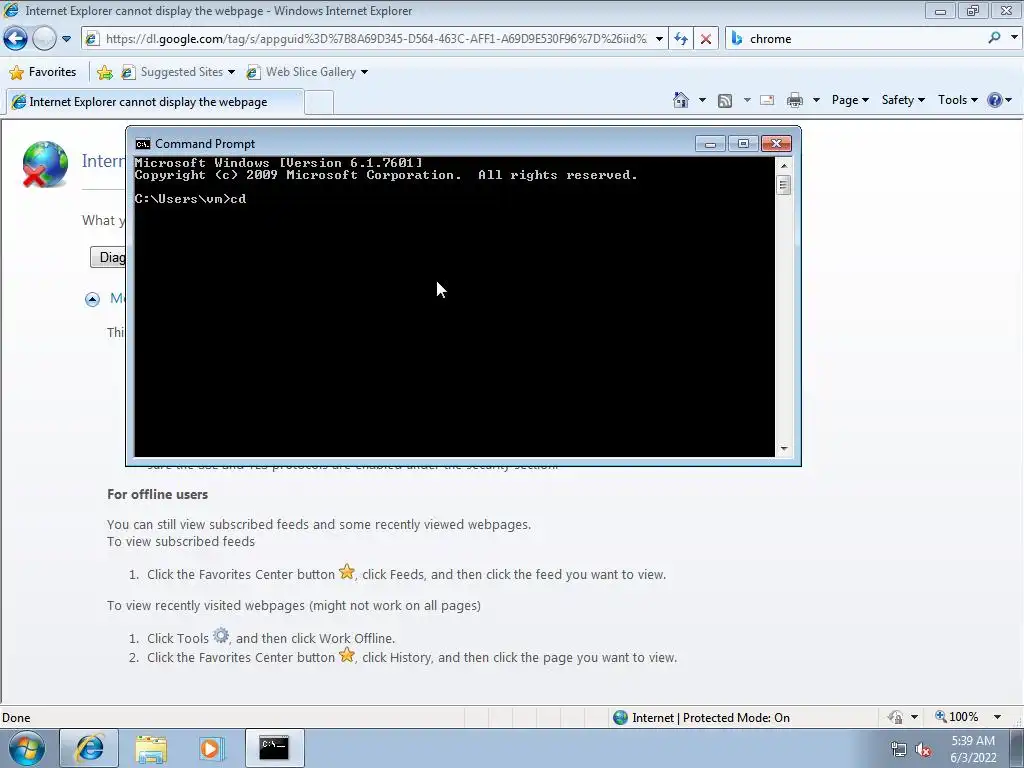Click the Command Prompt scrollbar up arrow

(x=784, y=166)
